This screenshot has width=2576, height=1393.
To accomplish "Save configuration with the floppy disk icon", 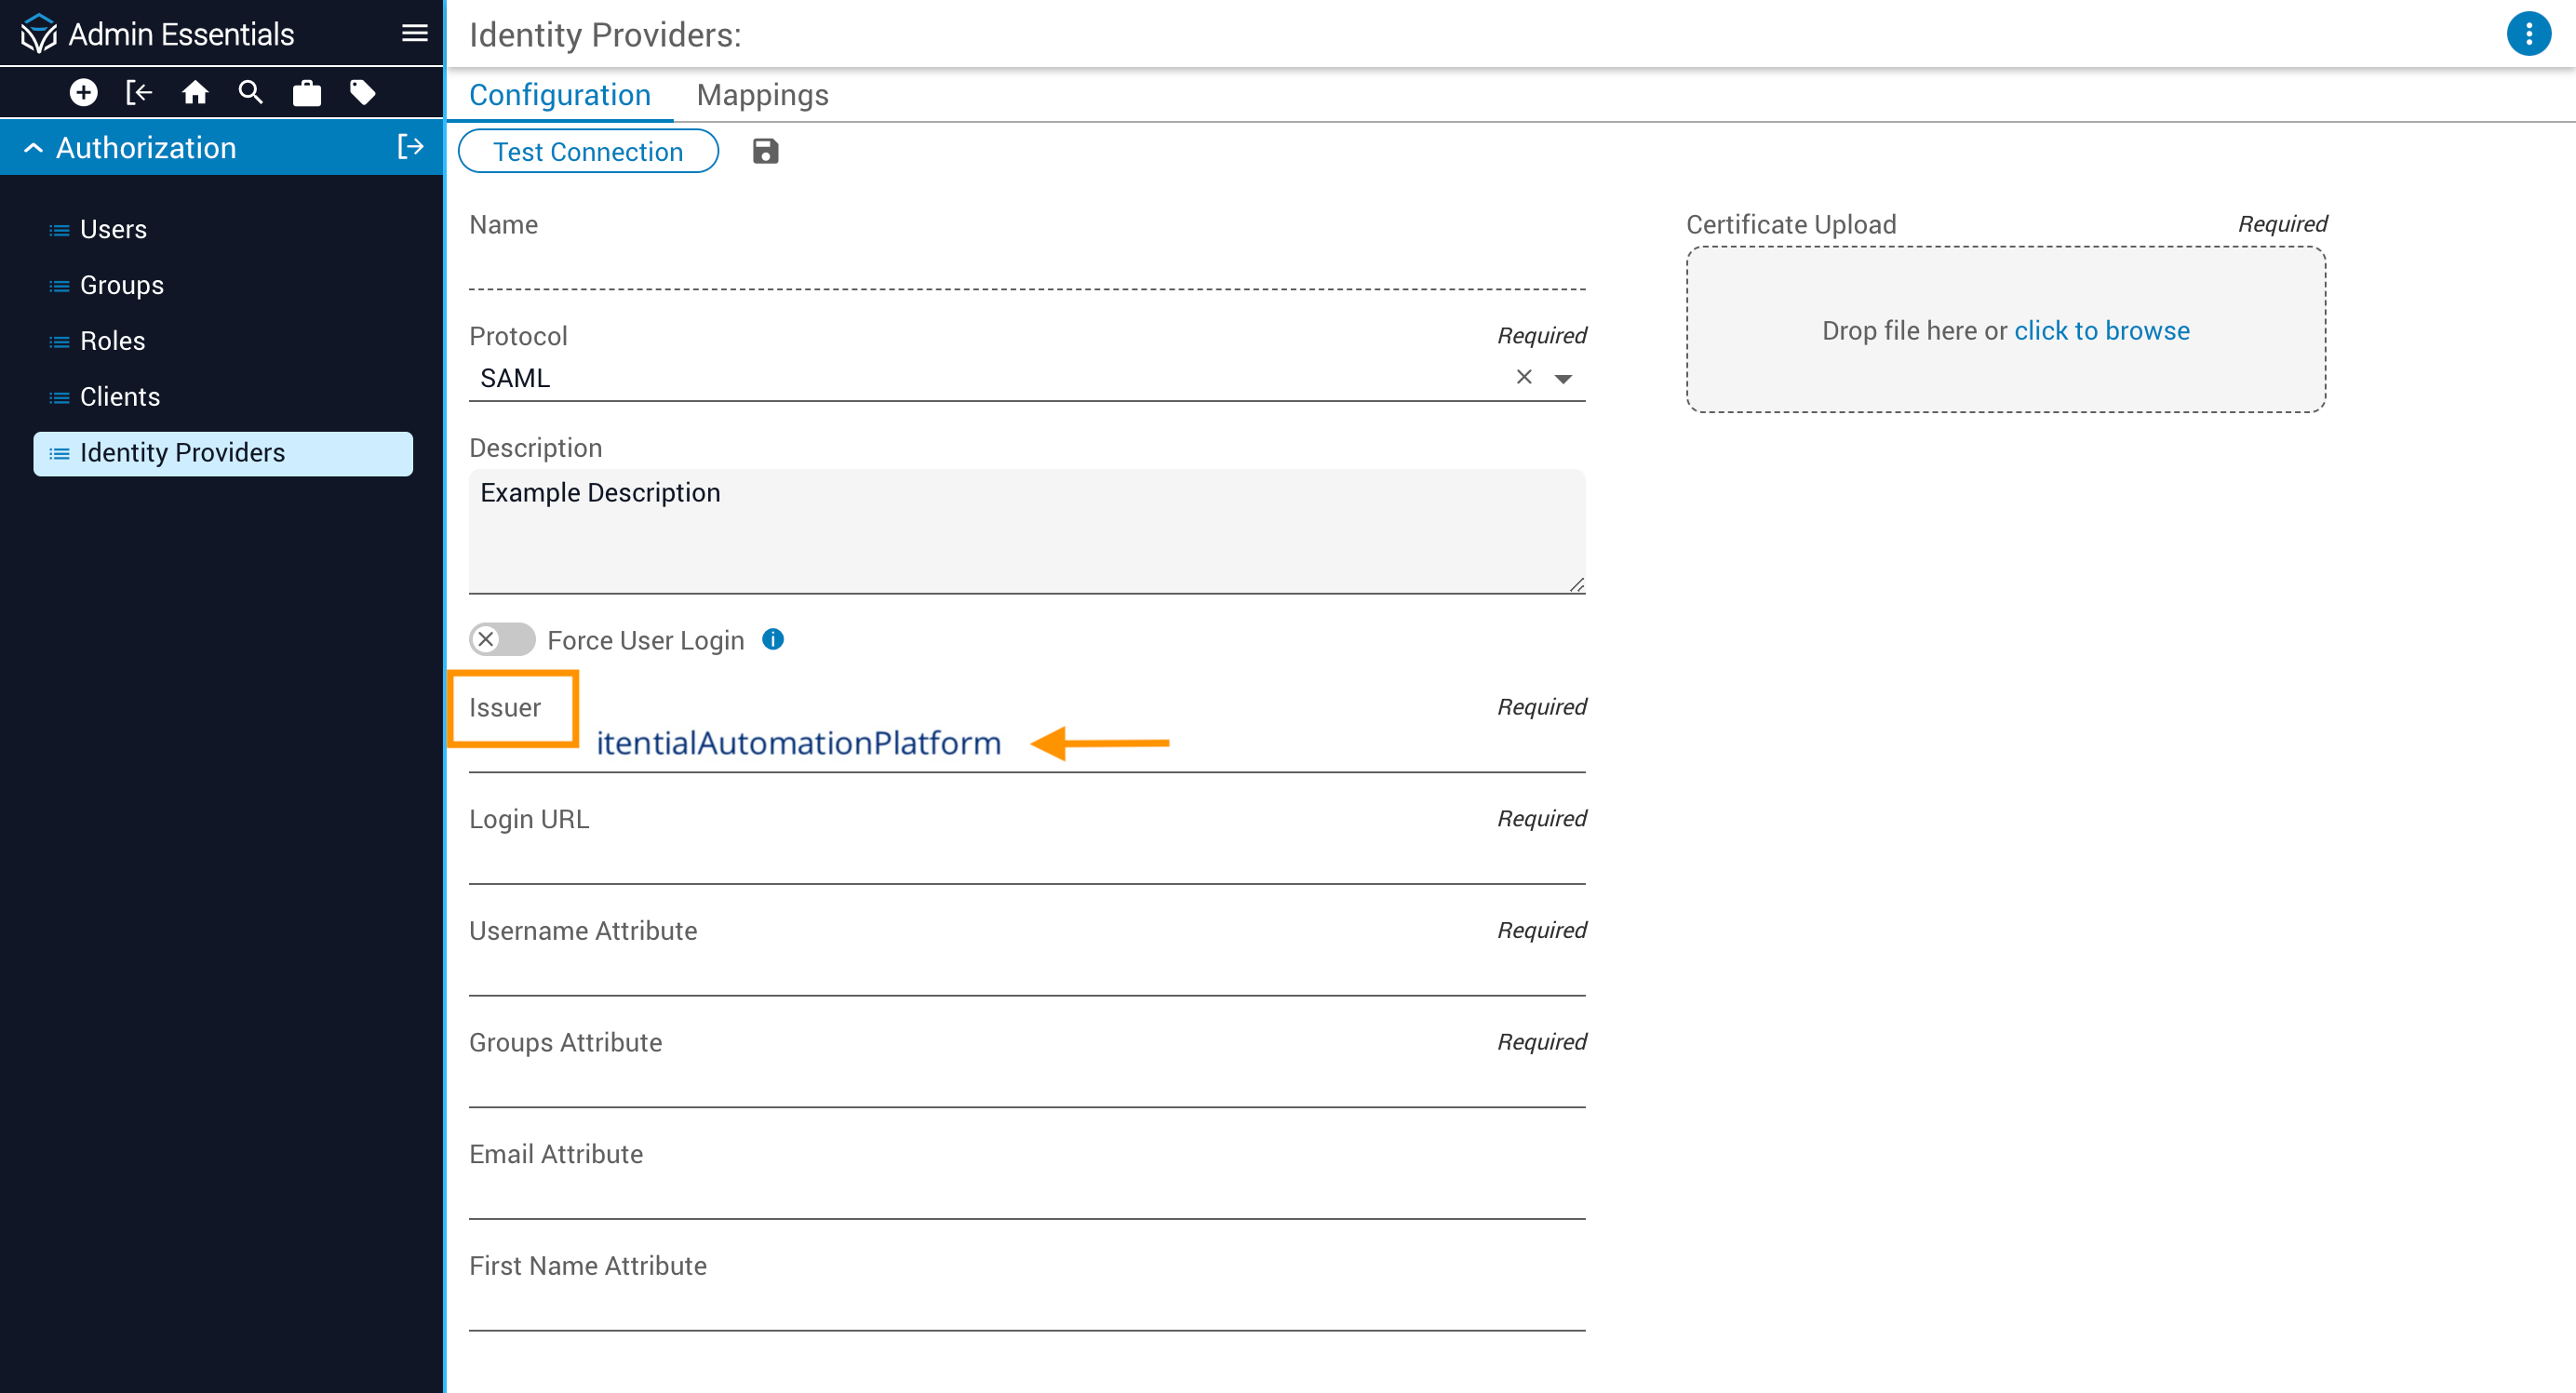I will click(765, 151).
